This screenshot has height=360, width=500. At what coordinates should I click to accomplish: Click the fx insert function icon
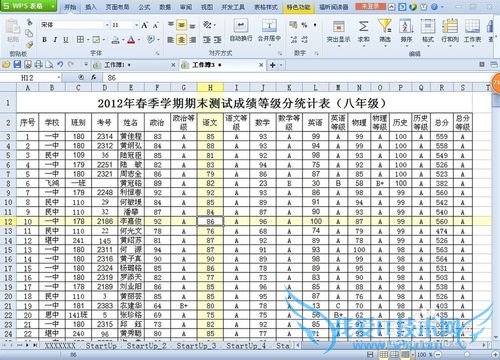point(94,77)
